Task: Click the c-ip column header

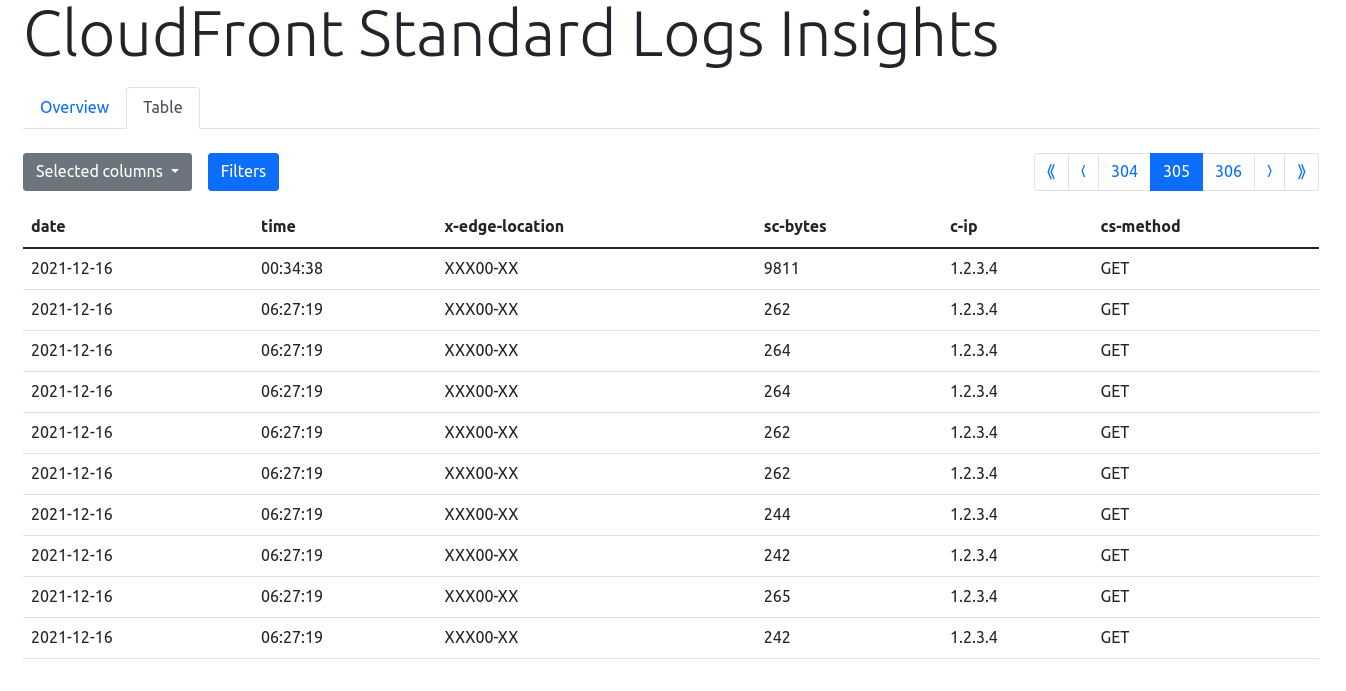Action: pos(963,226)
